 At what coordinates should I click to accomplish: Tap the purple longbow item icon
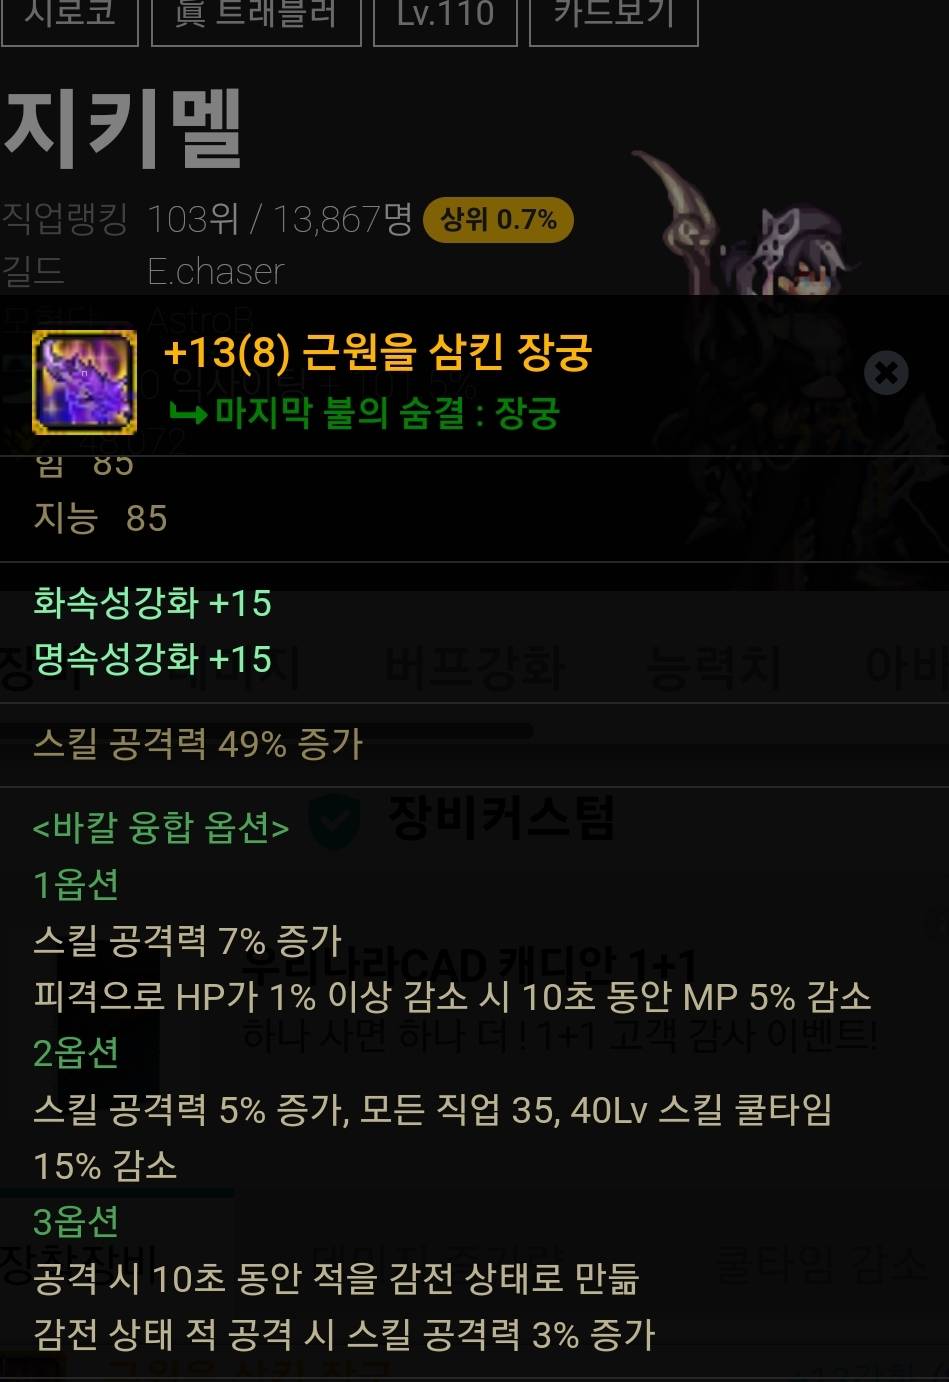[x=85, y=383]
